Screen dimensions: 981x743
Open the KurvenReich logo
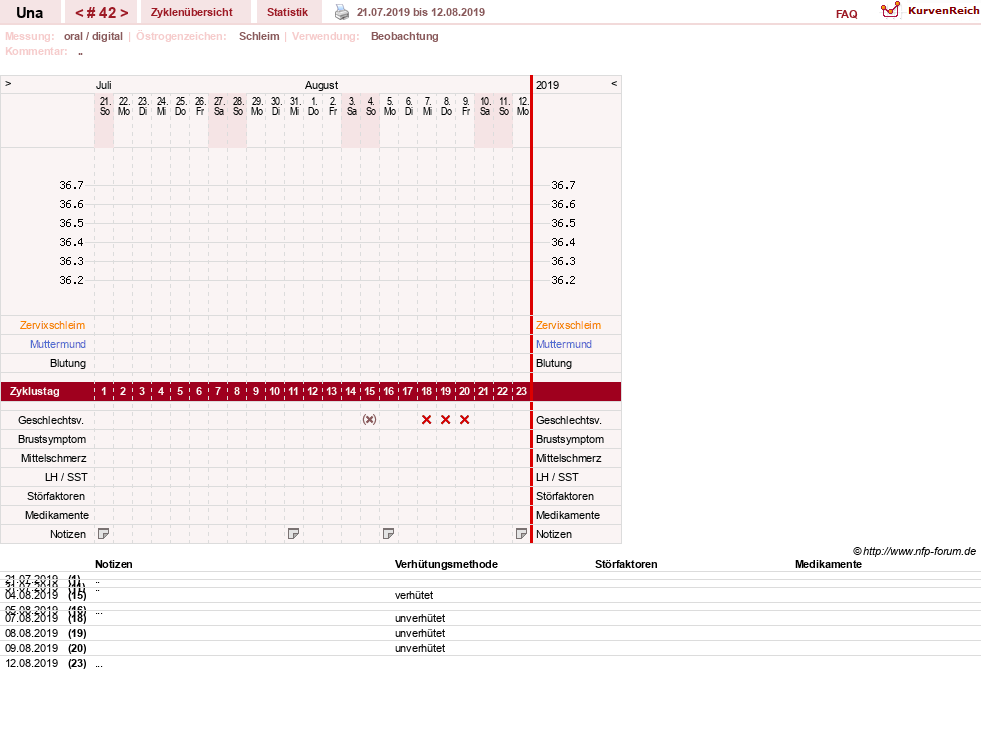coord(930,11)
